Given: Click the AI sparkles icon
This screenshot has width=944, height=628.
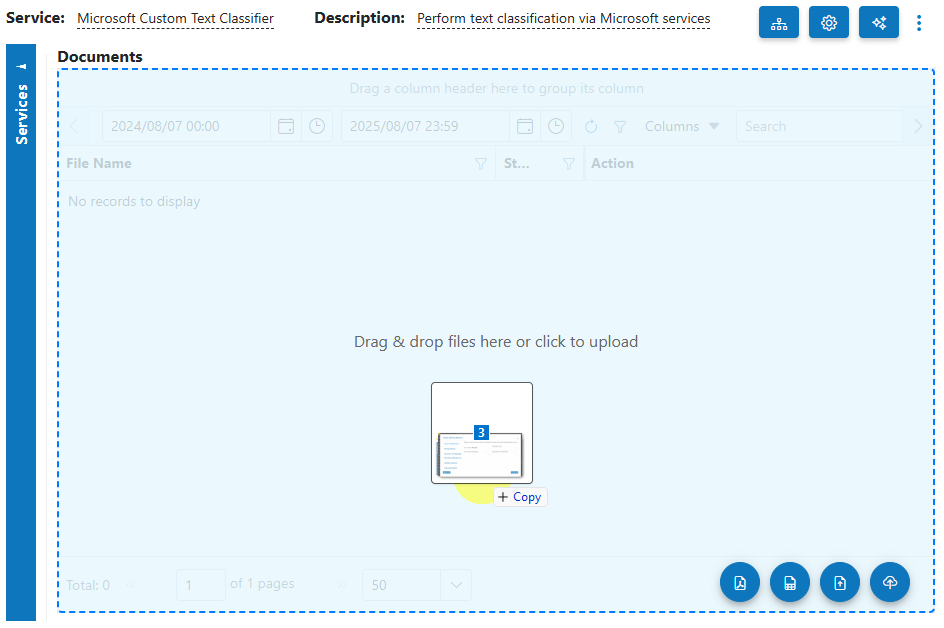Looking at the screenshot, I should pyautogui.click(x=878, y=22).
